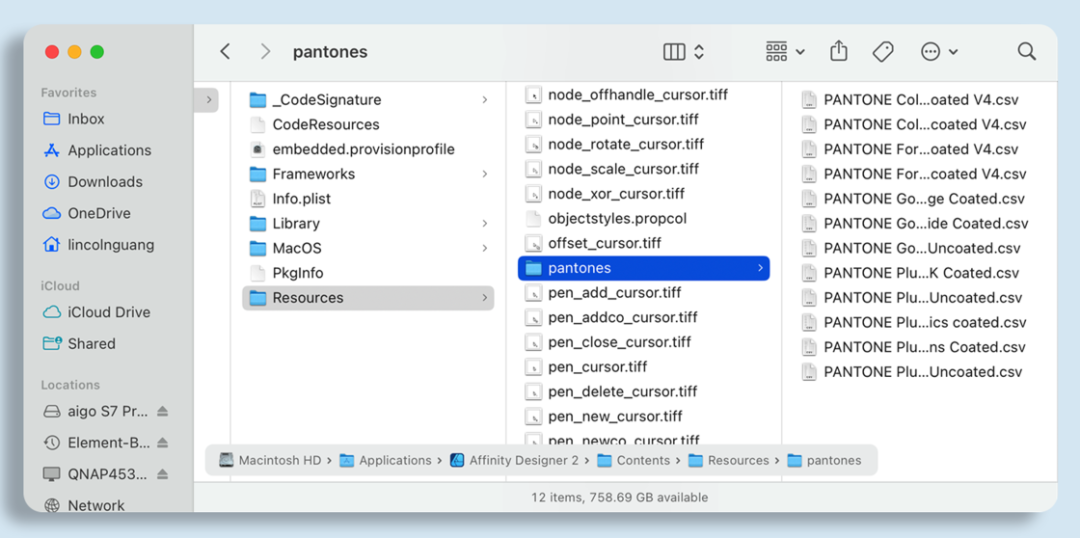Select the Resources folder
This screenshot has height=538, width=1080.
[308, 298]
